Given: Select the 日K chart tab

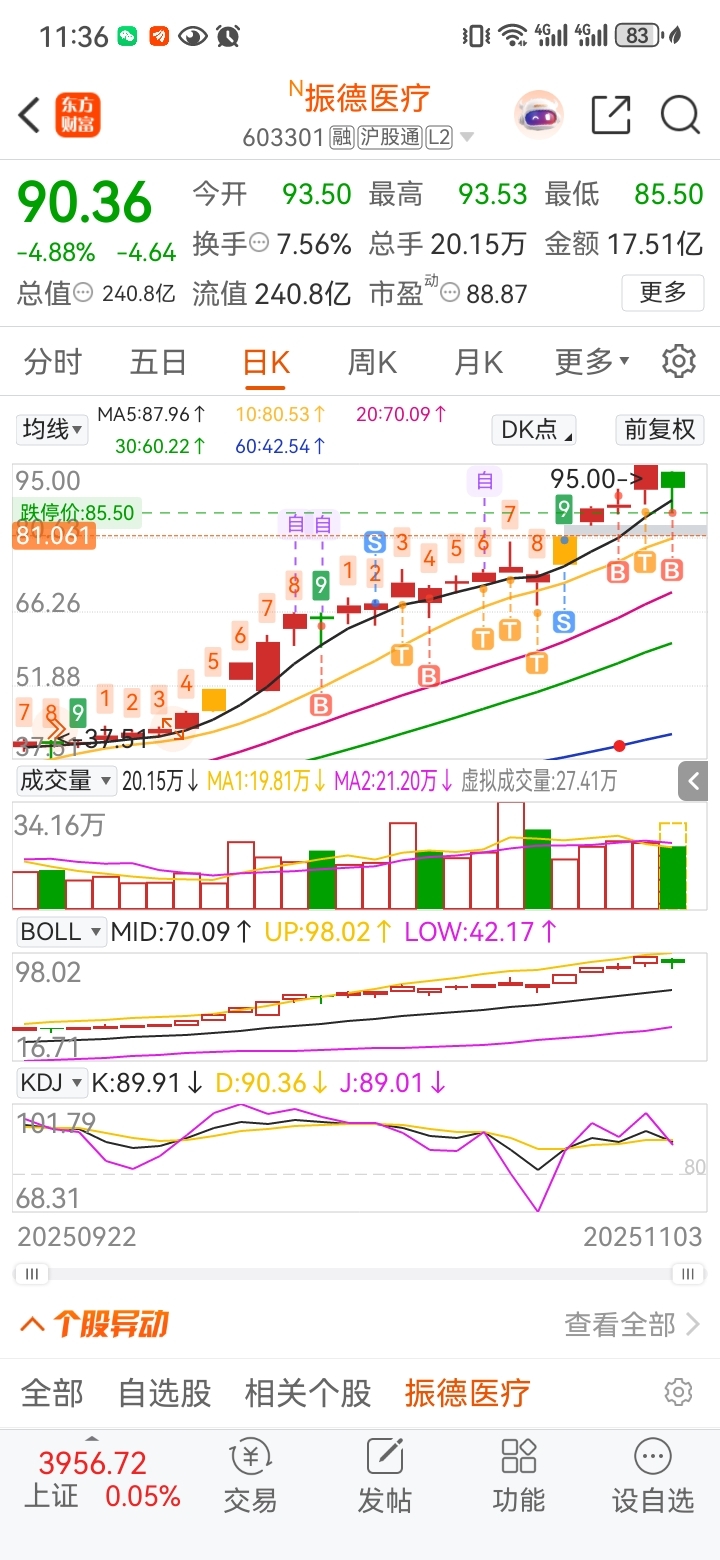Looking at the screenshot, I should (266, 361).
